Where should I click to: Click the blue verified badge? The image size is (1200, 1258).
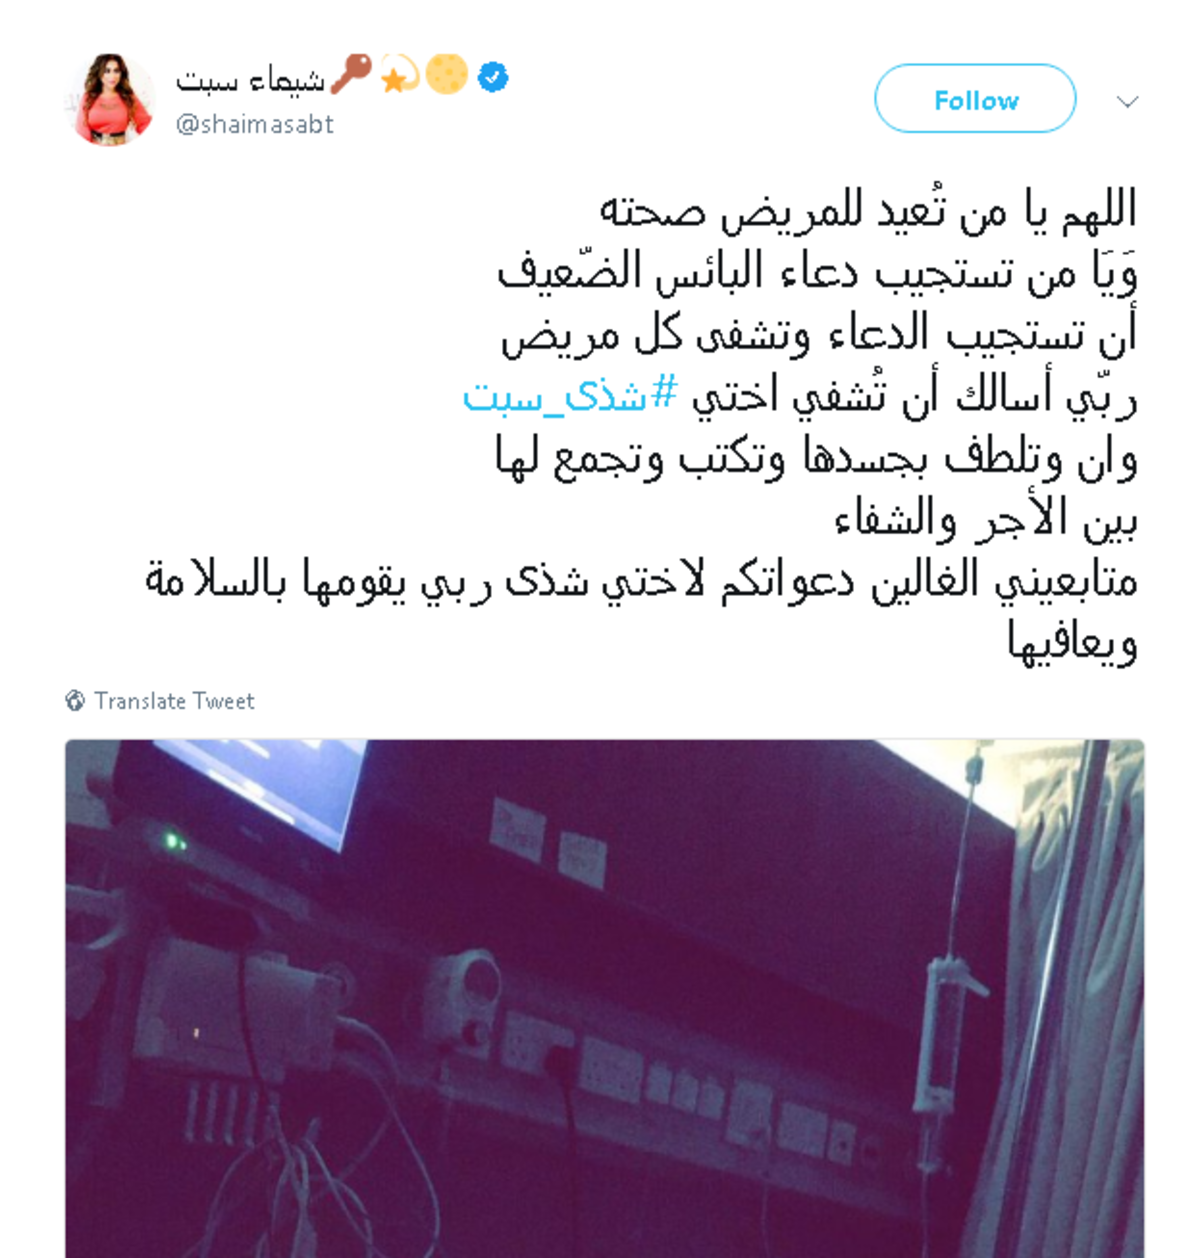click(x=493, y=77)
